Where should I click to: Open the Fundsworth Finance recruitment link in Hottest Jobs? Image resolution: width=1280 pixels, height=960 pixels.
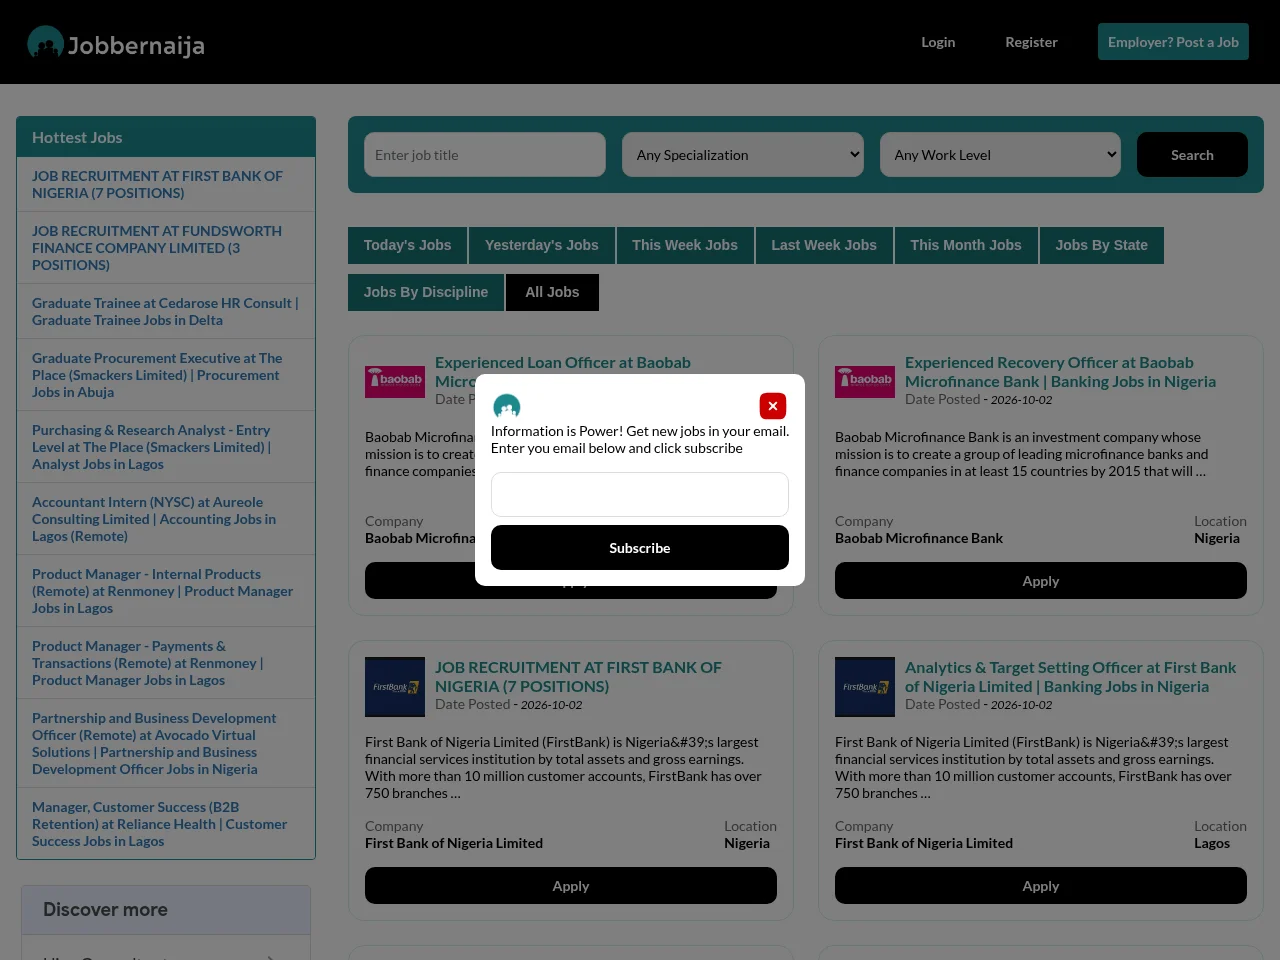pyautogui.click(x=157, y=248)
